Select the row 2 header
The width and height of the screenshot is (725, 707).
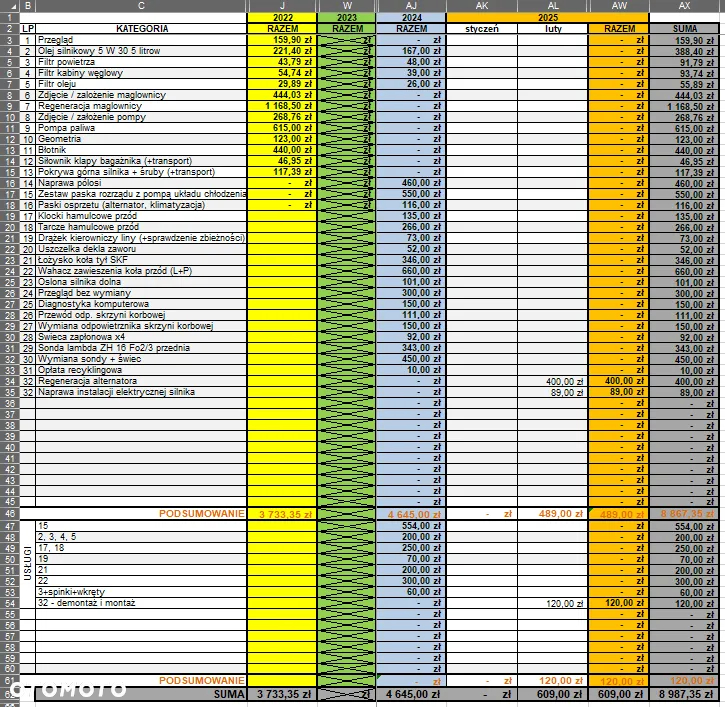pos(10,29)
